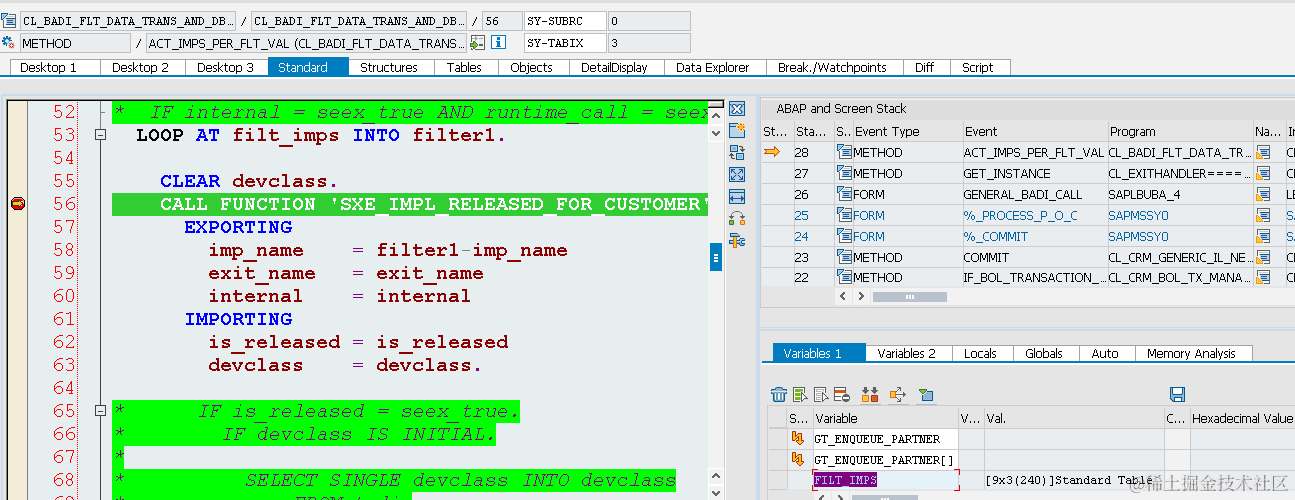This screenshot has height=500, width=1295.
Task: Click the maximize horizontally icon beside the editor
Action: (737, 197)
